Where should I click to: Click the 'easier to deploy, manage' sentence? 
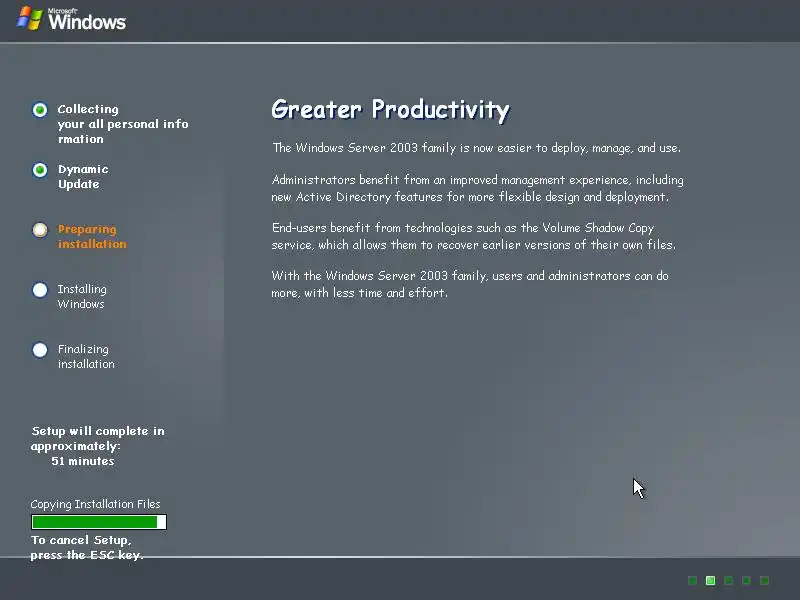[x=477, y=148]
